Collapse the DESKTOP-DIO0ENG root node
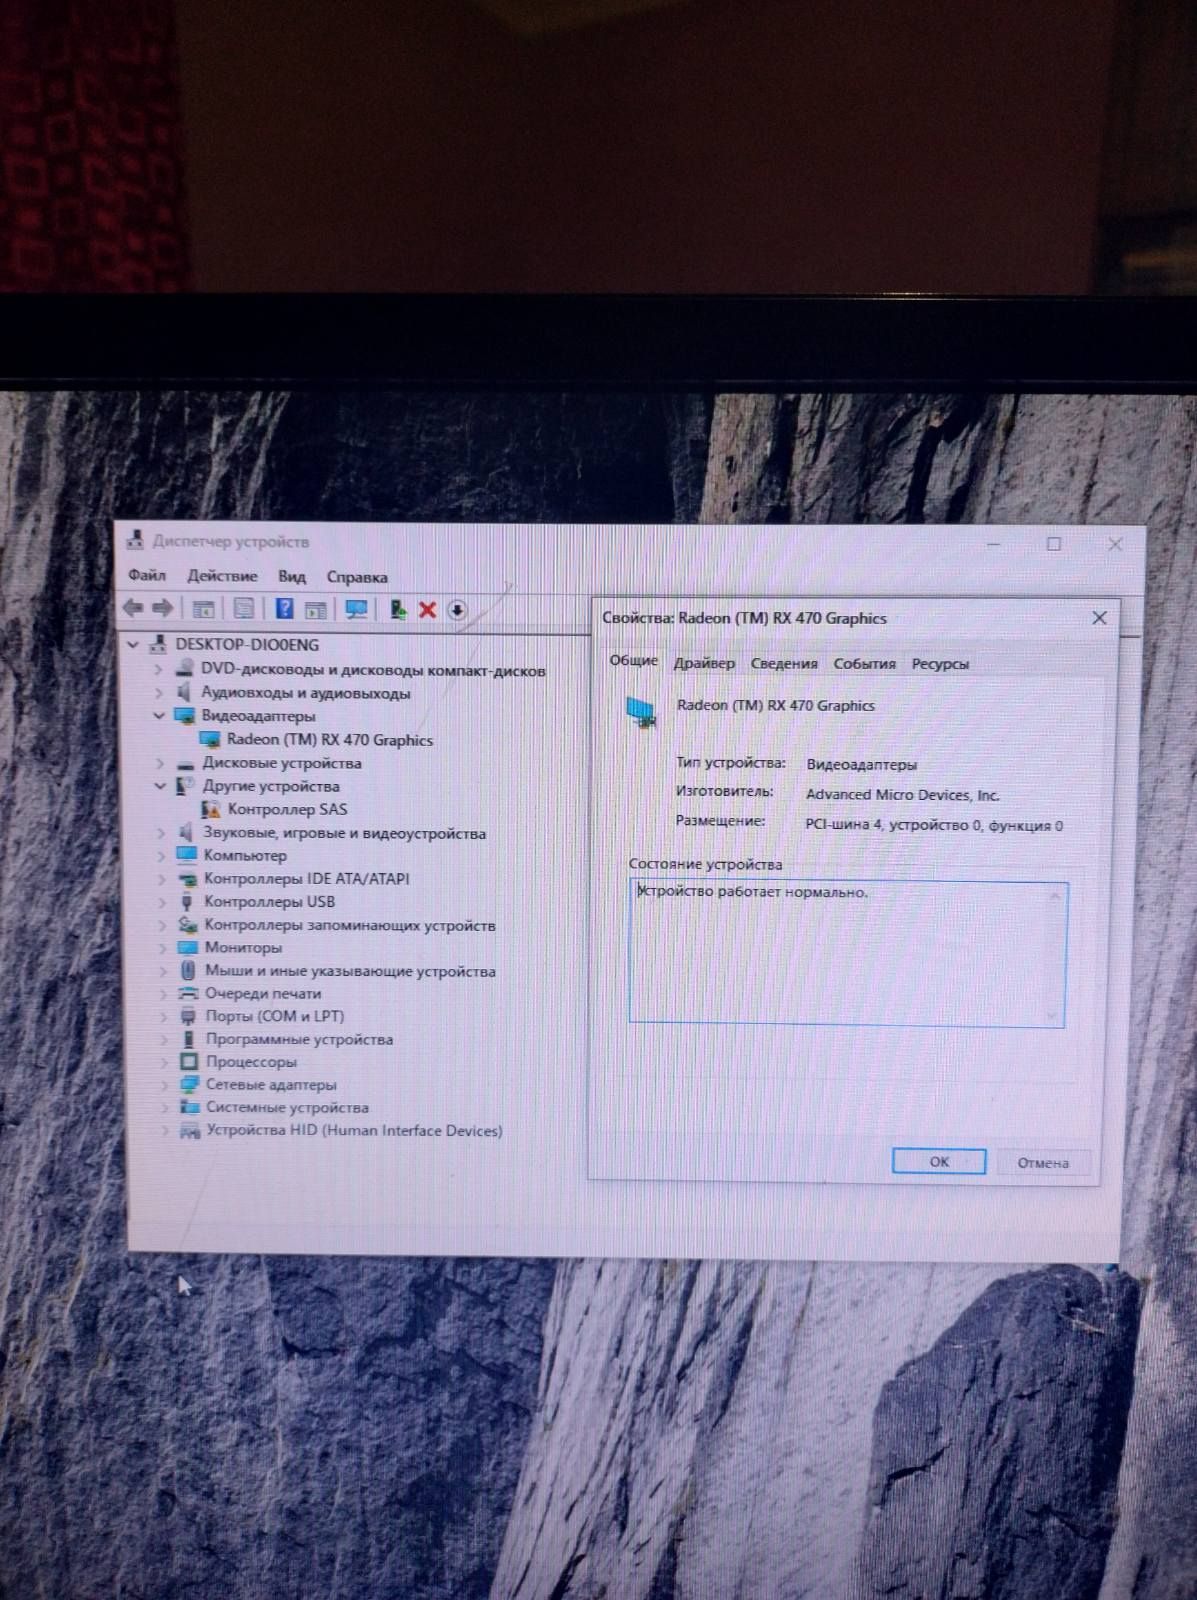 133,645
